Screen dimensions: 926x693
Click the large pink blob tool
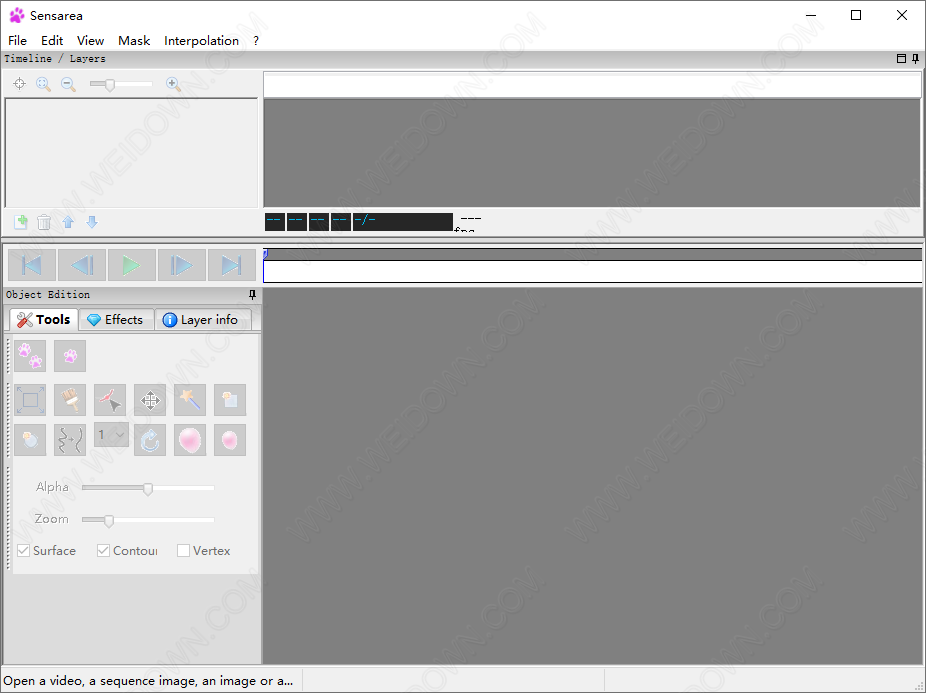(190, 440)
